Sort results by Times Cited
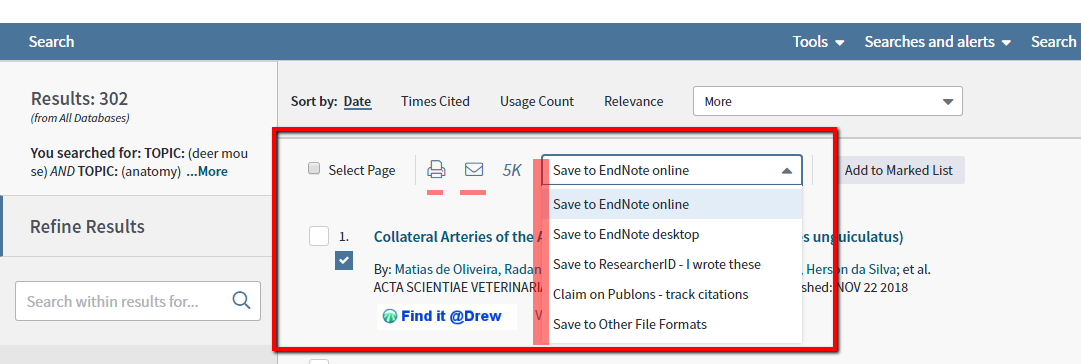The width and height of the screenshot is (1081, 364). (x=435, y=101)
